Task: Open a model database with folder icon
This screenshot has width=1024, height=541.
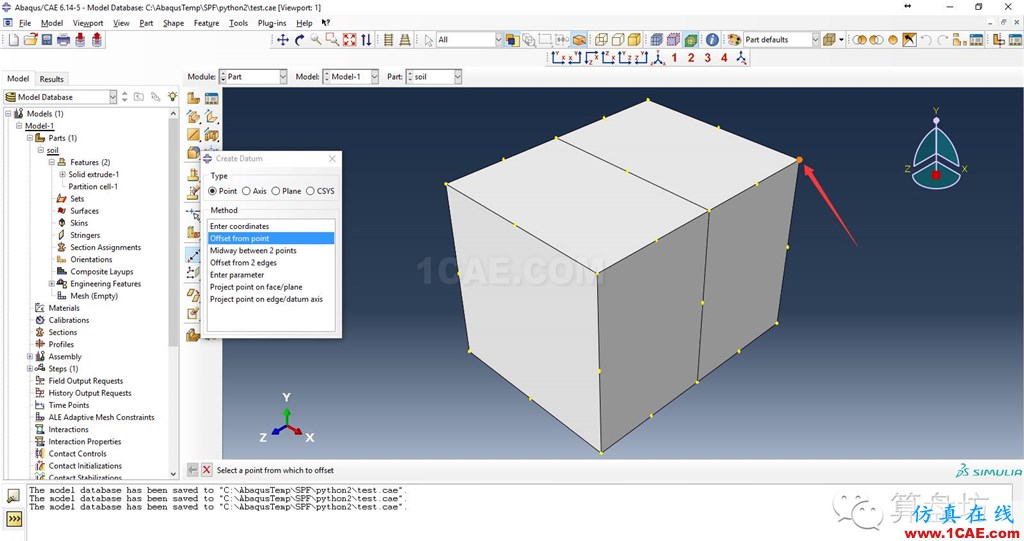Action: click(31, 41)
